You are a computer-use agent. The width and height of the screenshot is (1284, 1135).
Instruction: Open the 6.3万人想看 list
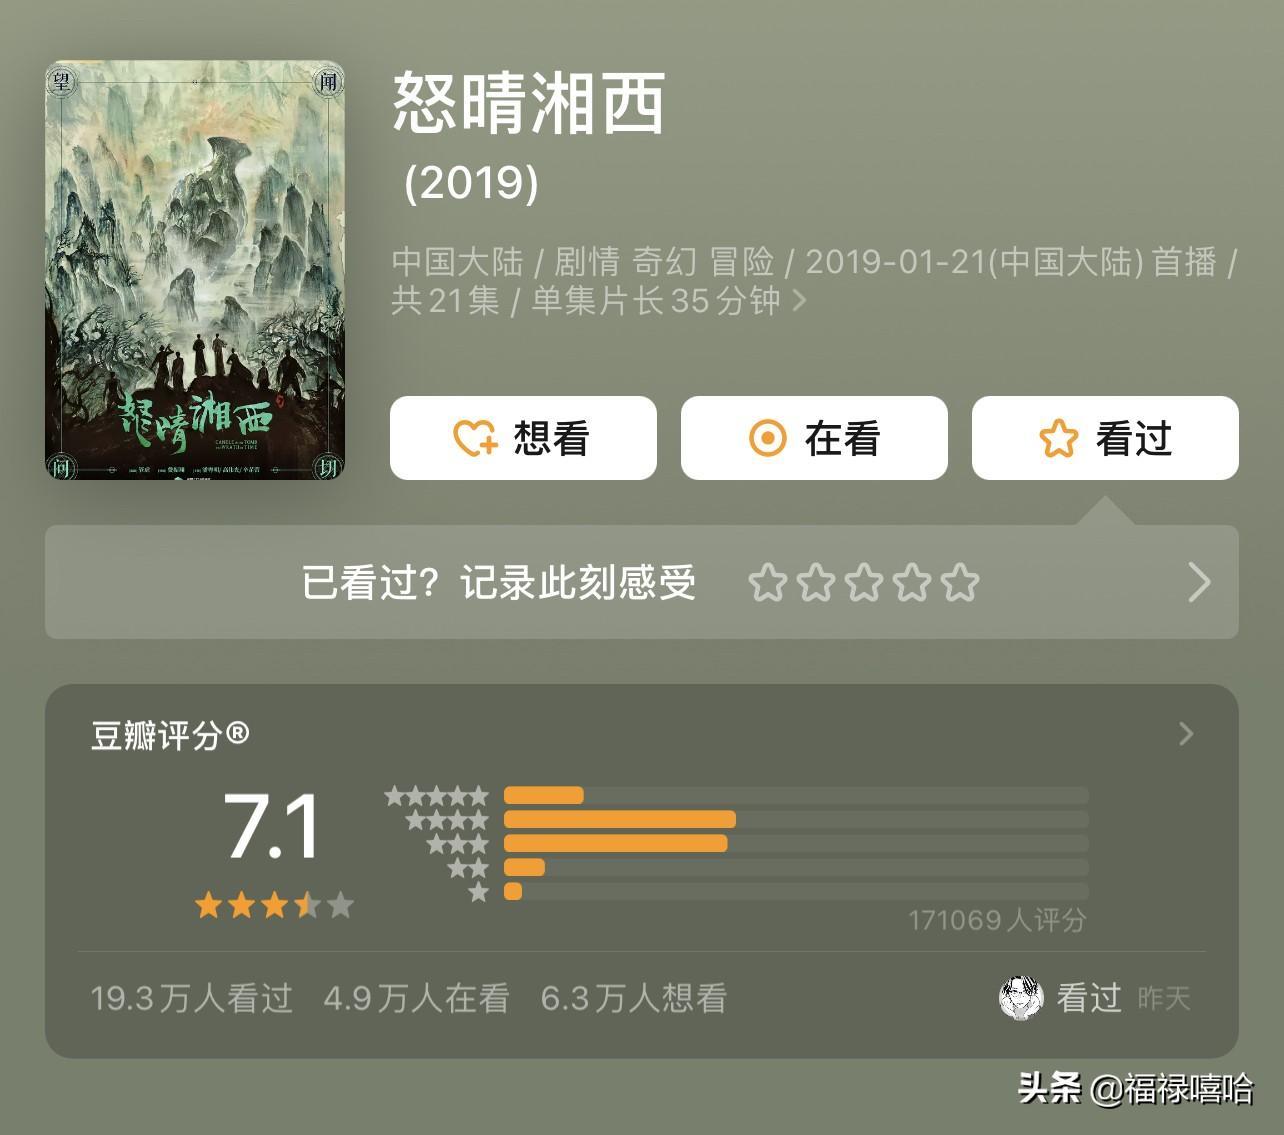633,998
